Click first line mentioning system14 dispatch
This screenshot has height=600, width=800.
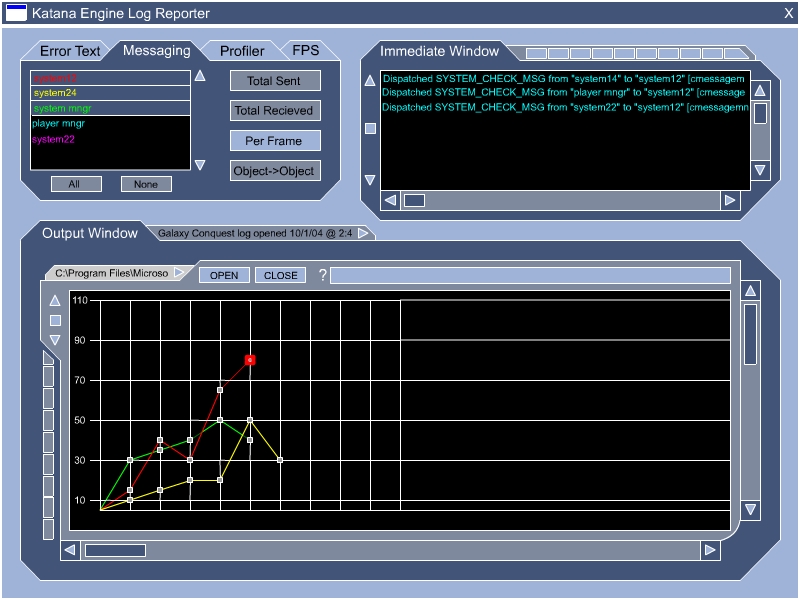564,79
